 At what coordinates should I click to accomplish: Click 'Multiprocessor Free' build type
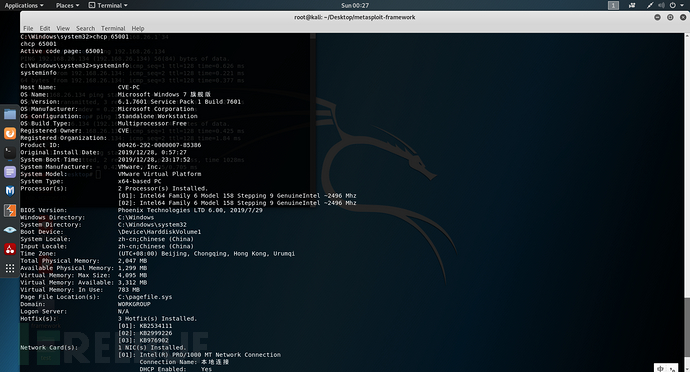152,123
